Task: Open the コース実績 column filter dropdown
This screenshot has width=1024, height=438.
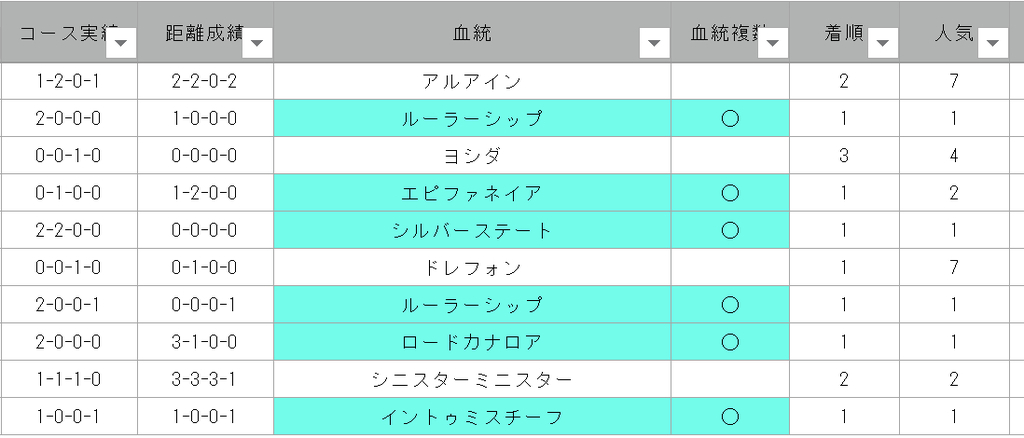Action: pos(124,44)
